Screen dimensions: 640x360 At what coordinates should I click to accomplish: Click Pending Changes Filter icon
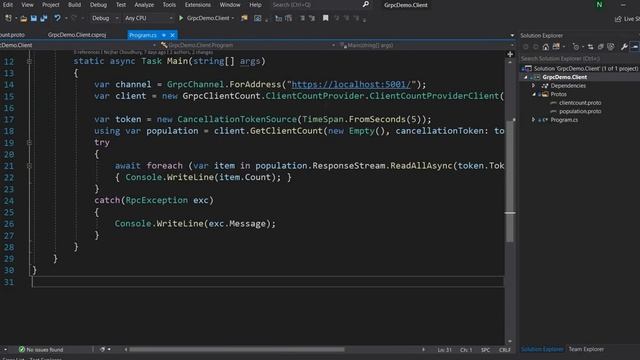[576, 47]
